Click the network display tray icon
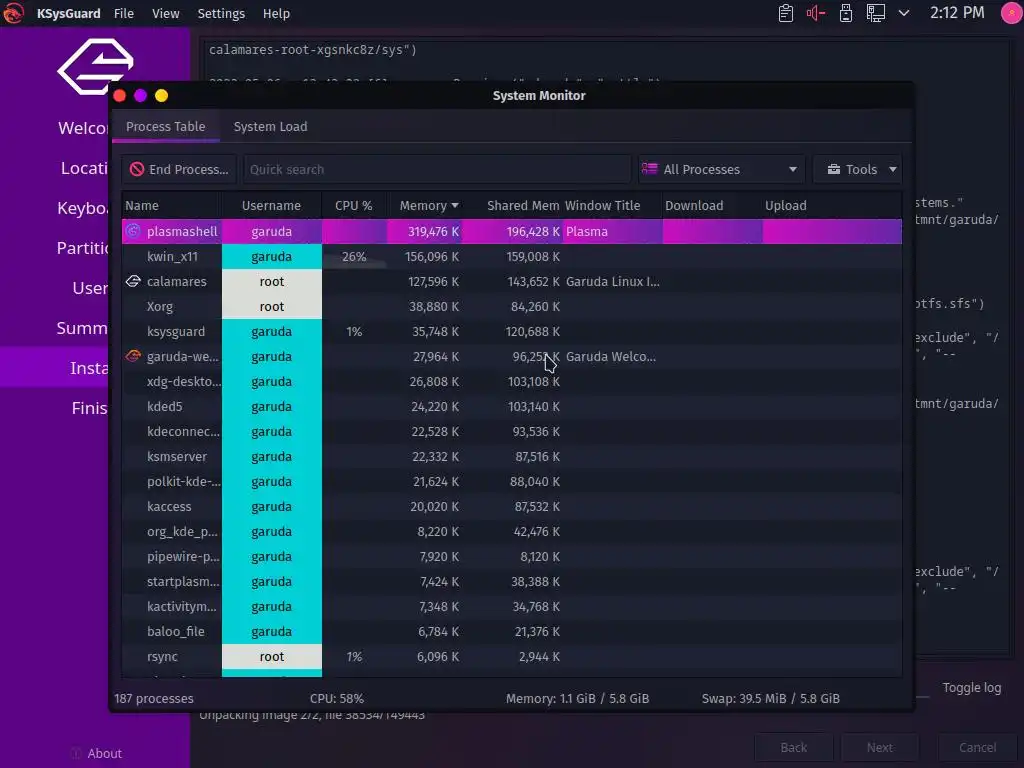 (876, 13)
